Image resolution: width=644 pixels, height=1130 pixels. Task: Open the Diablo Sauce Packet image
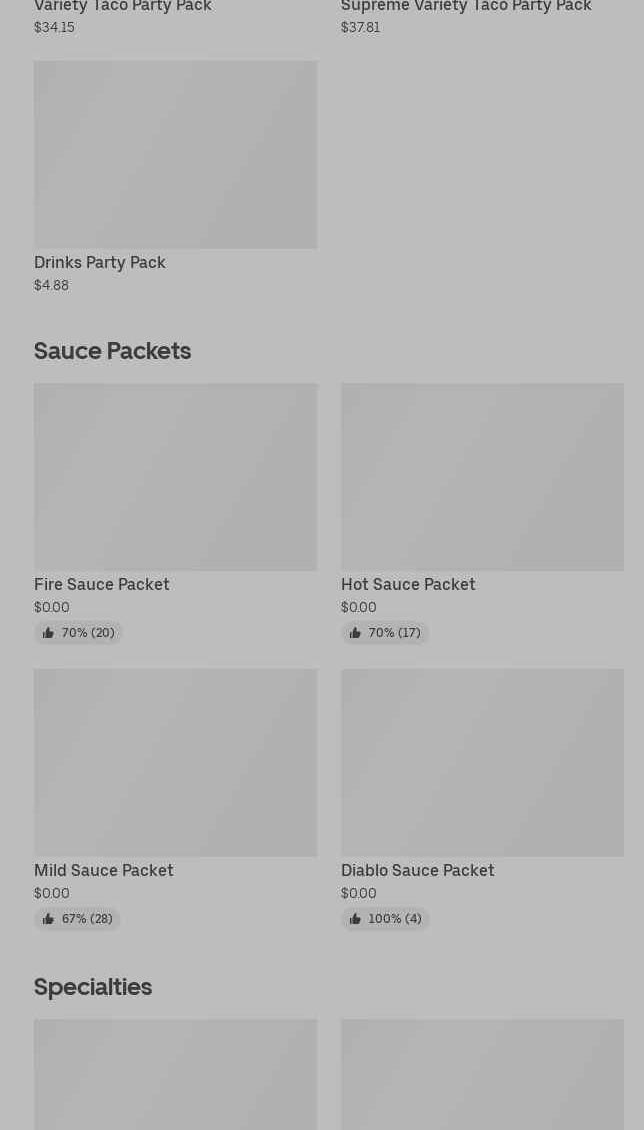click(482, 763)
